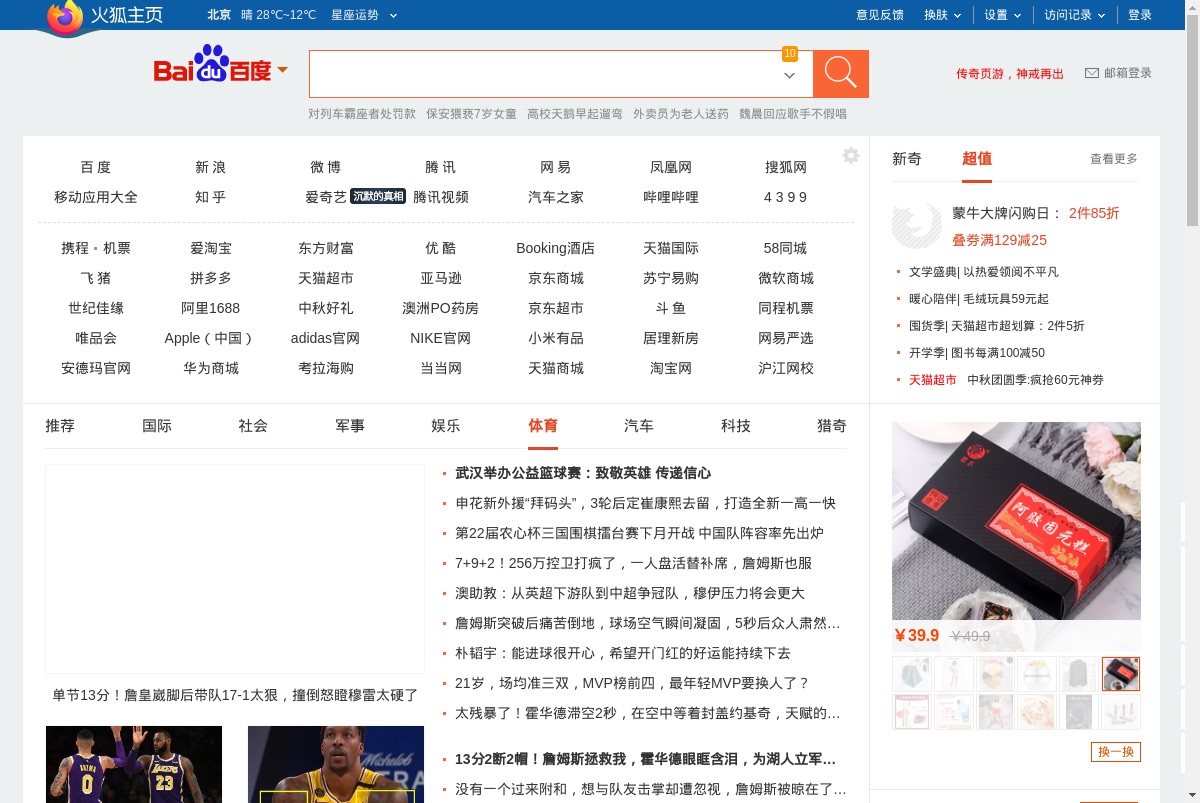The width and height of the screenshot is (1200, 803).
Task: Open the 换肤 dropdown menu
Action: coord(942,15)
